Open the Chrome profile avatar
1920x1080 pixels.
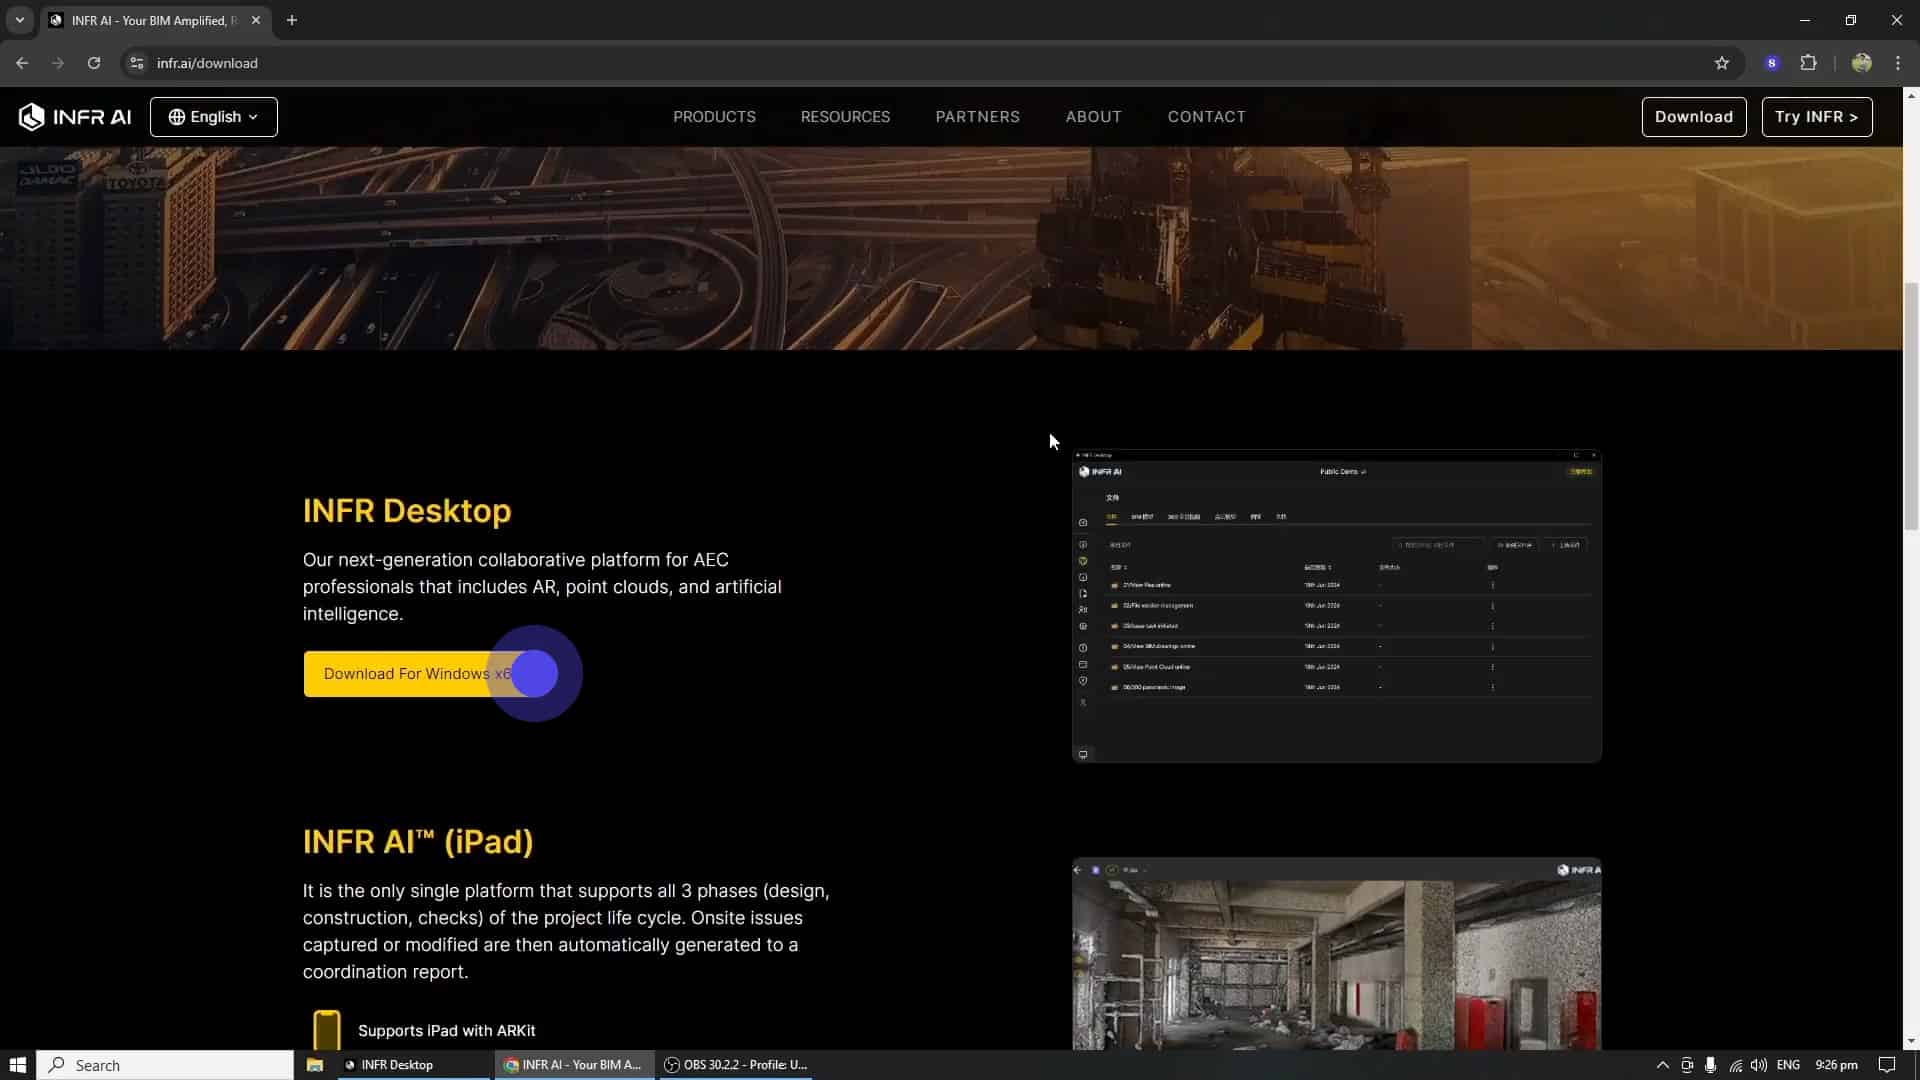[1861, 63]
